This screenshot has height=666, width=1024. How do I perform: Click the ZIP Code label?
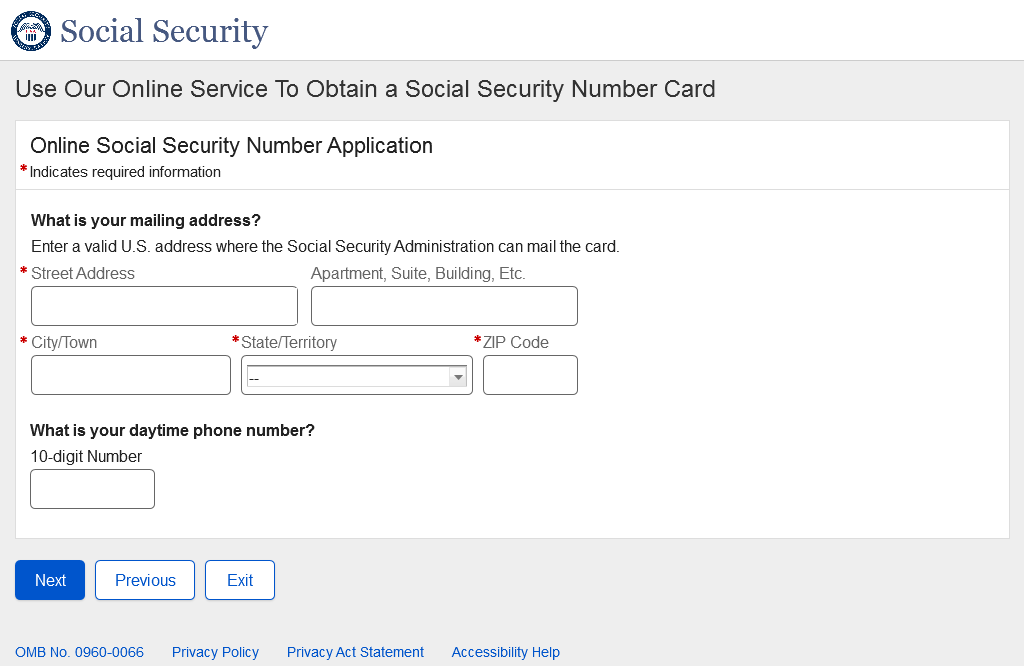(516, 342)
